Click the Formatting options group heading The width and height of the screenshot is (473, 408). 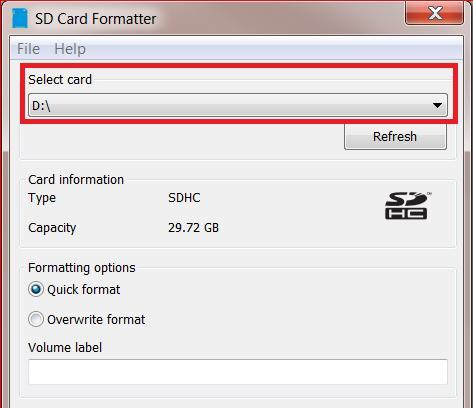click(x=82, y=268)
